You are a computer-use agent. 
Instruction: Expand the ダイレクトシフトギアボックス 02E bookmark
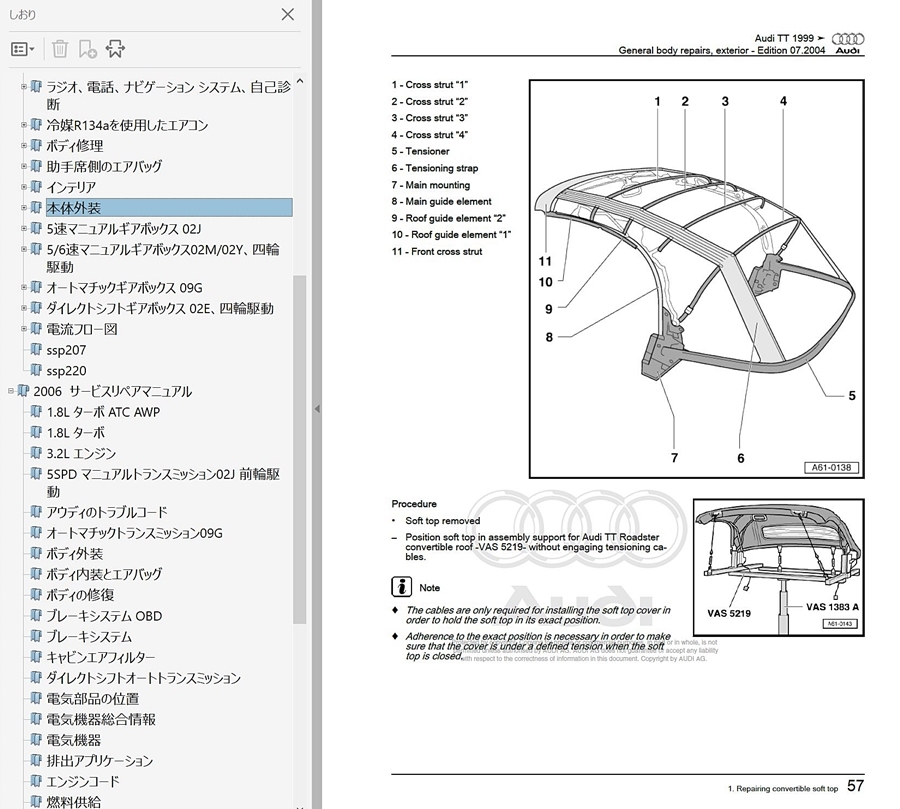(x=24, y=308)
